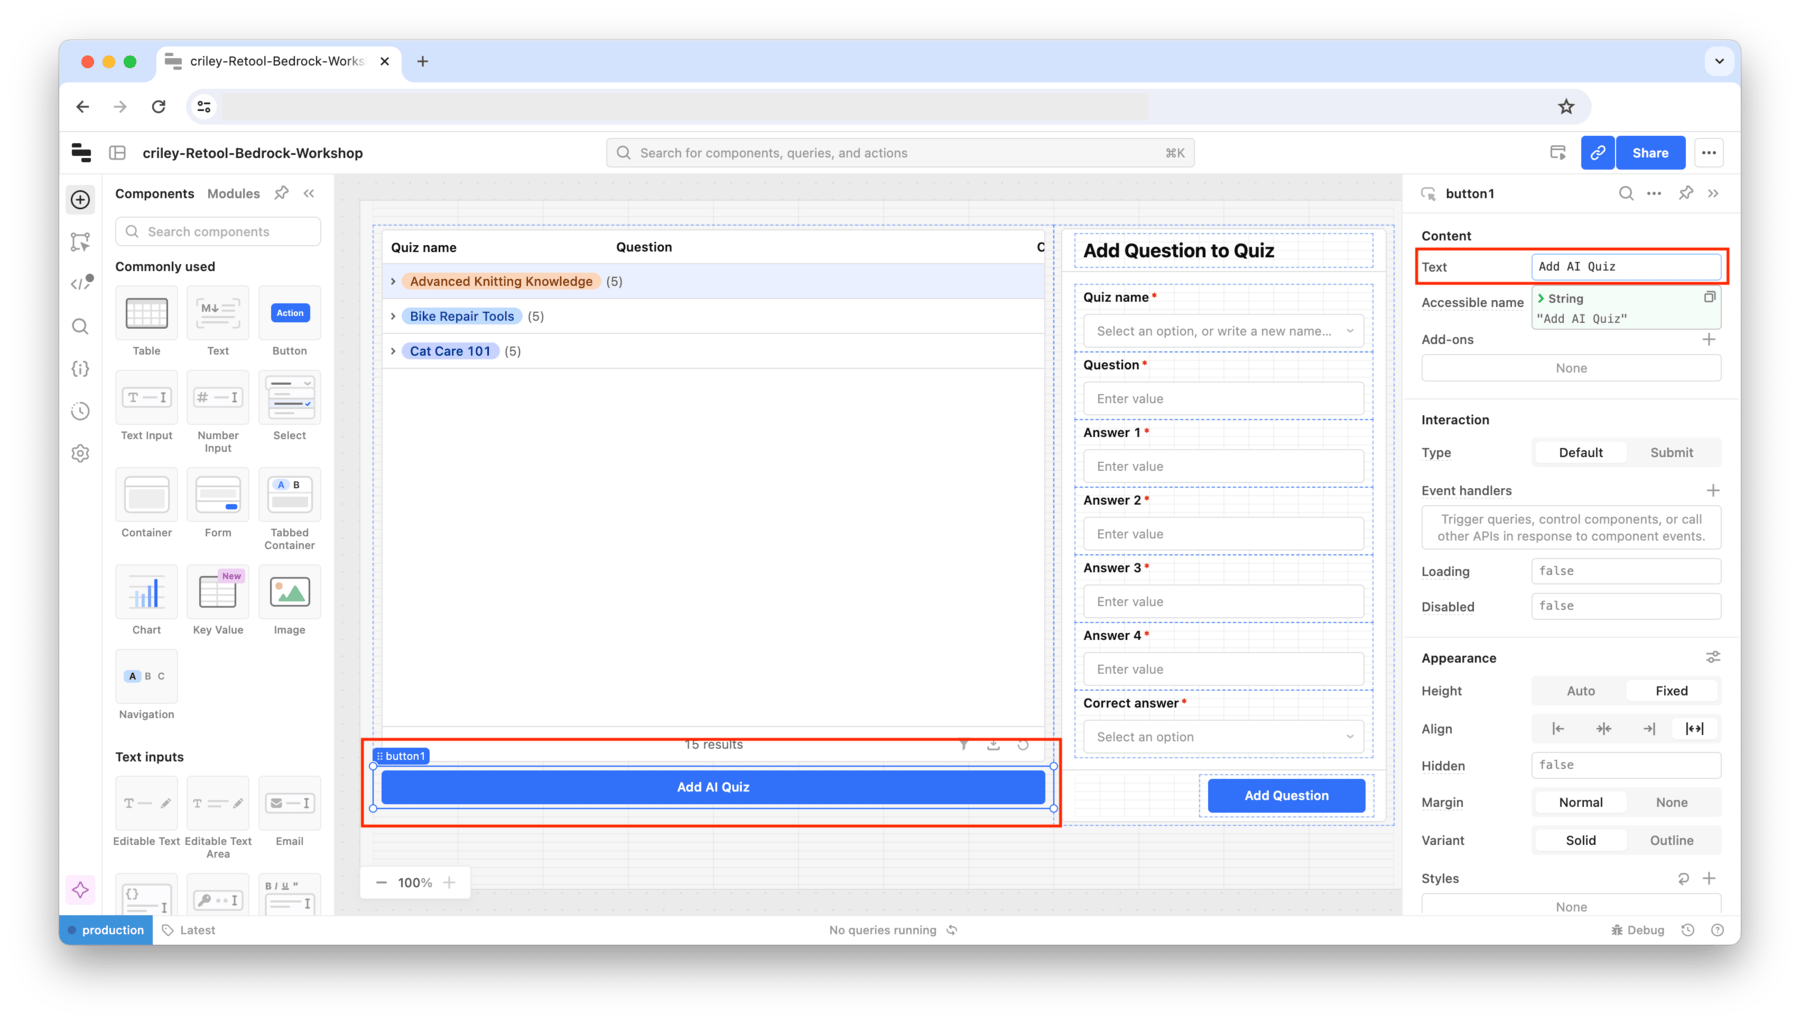Click the copy-link chain icon button
This screenshot has height=1023, width=1800.
pyautogui.click(x=1597, y=153)
